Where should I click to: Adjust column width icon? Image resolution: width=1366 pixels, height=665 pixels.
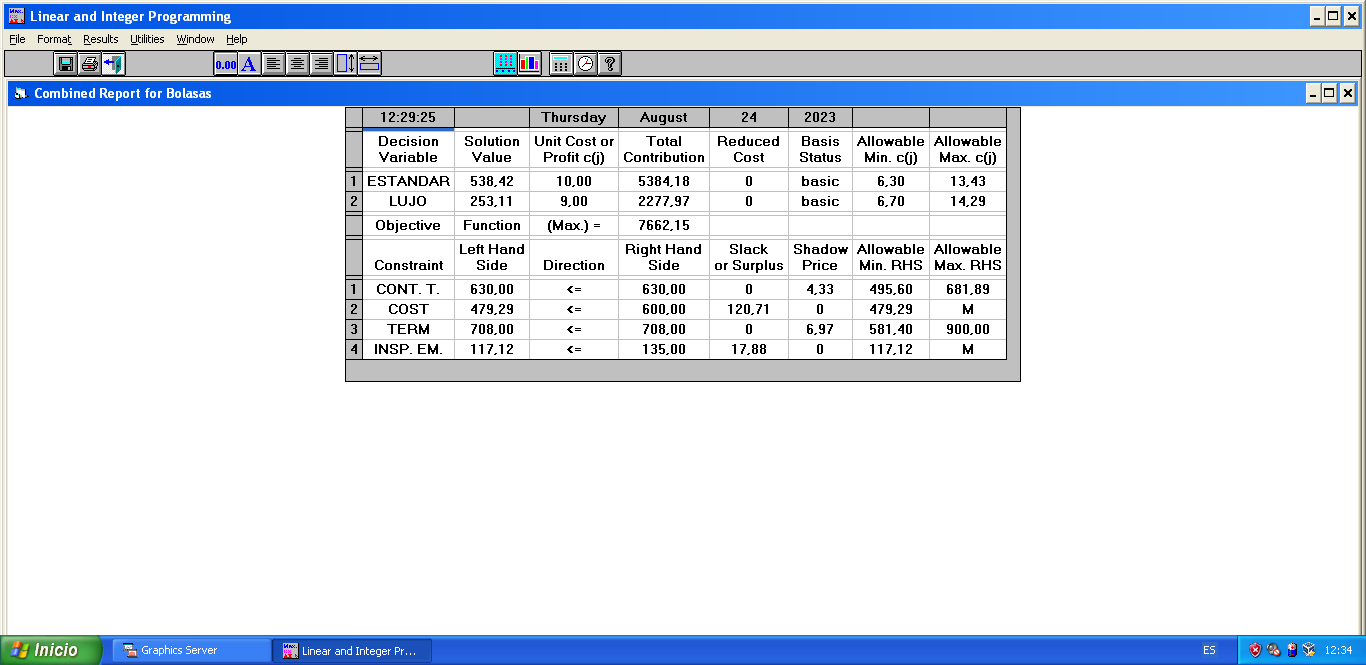pyautogui.click(x=369, y=64)
